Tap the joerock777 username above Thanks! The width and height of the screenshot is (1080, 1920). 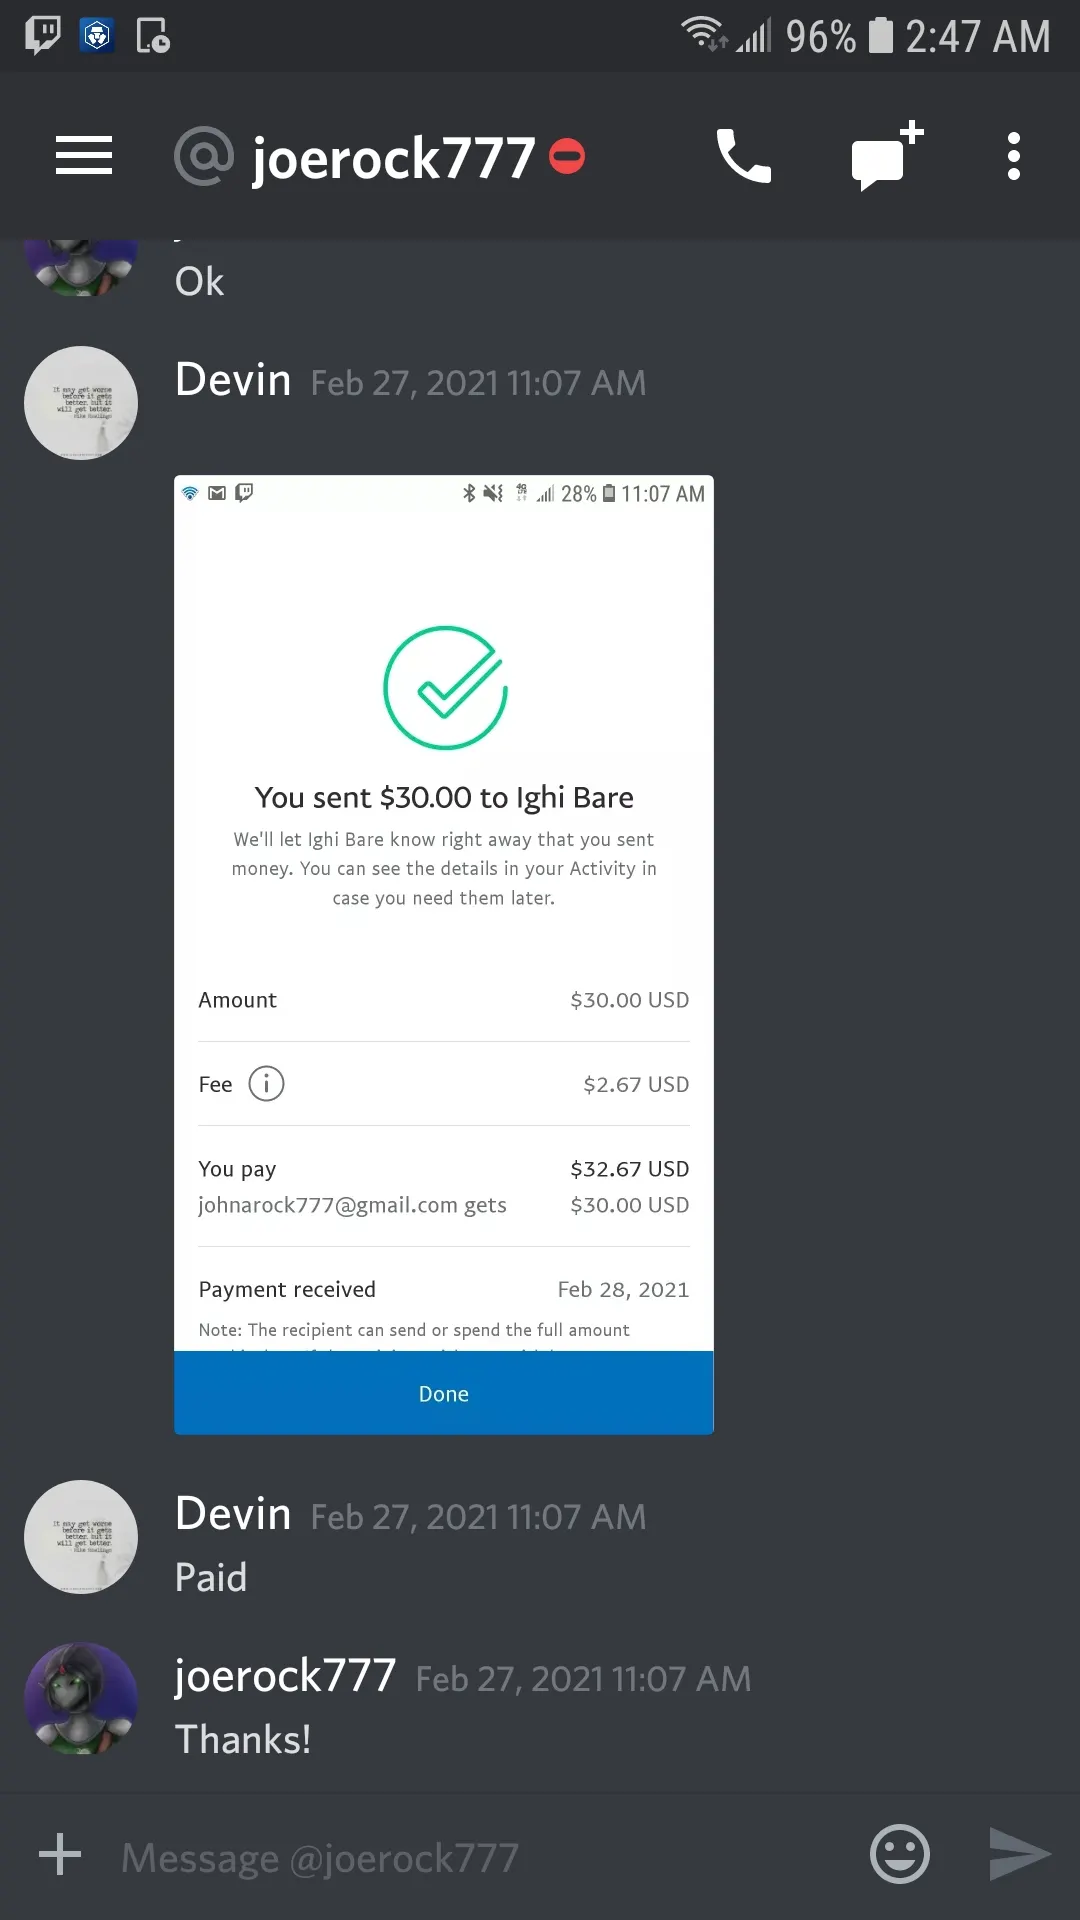click(285, 1676)
